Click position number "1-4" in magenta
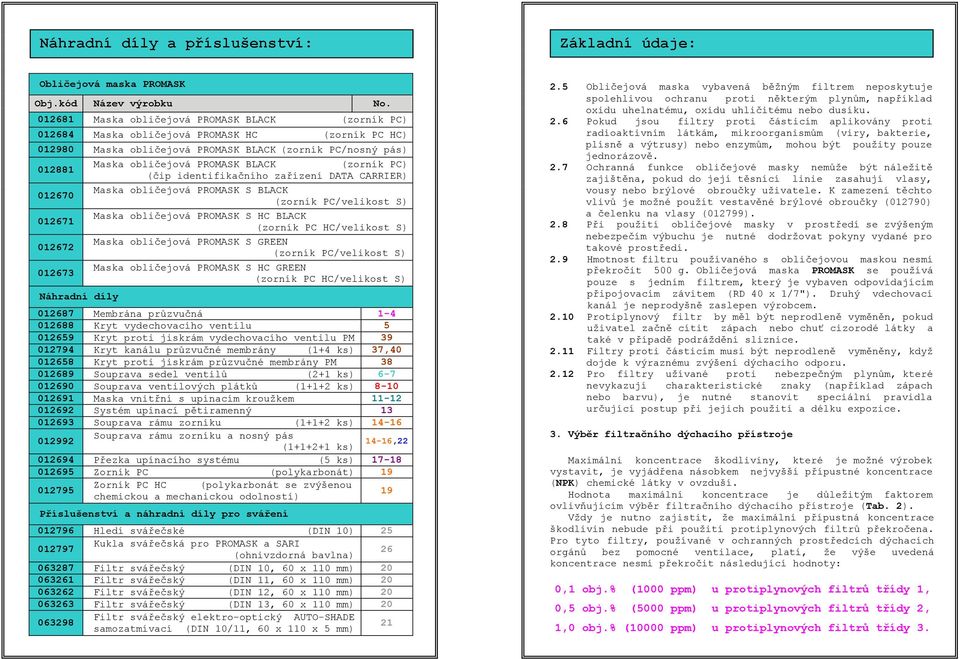 point(386,314)
